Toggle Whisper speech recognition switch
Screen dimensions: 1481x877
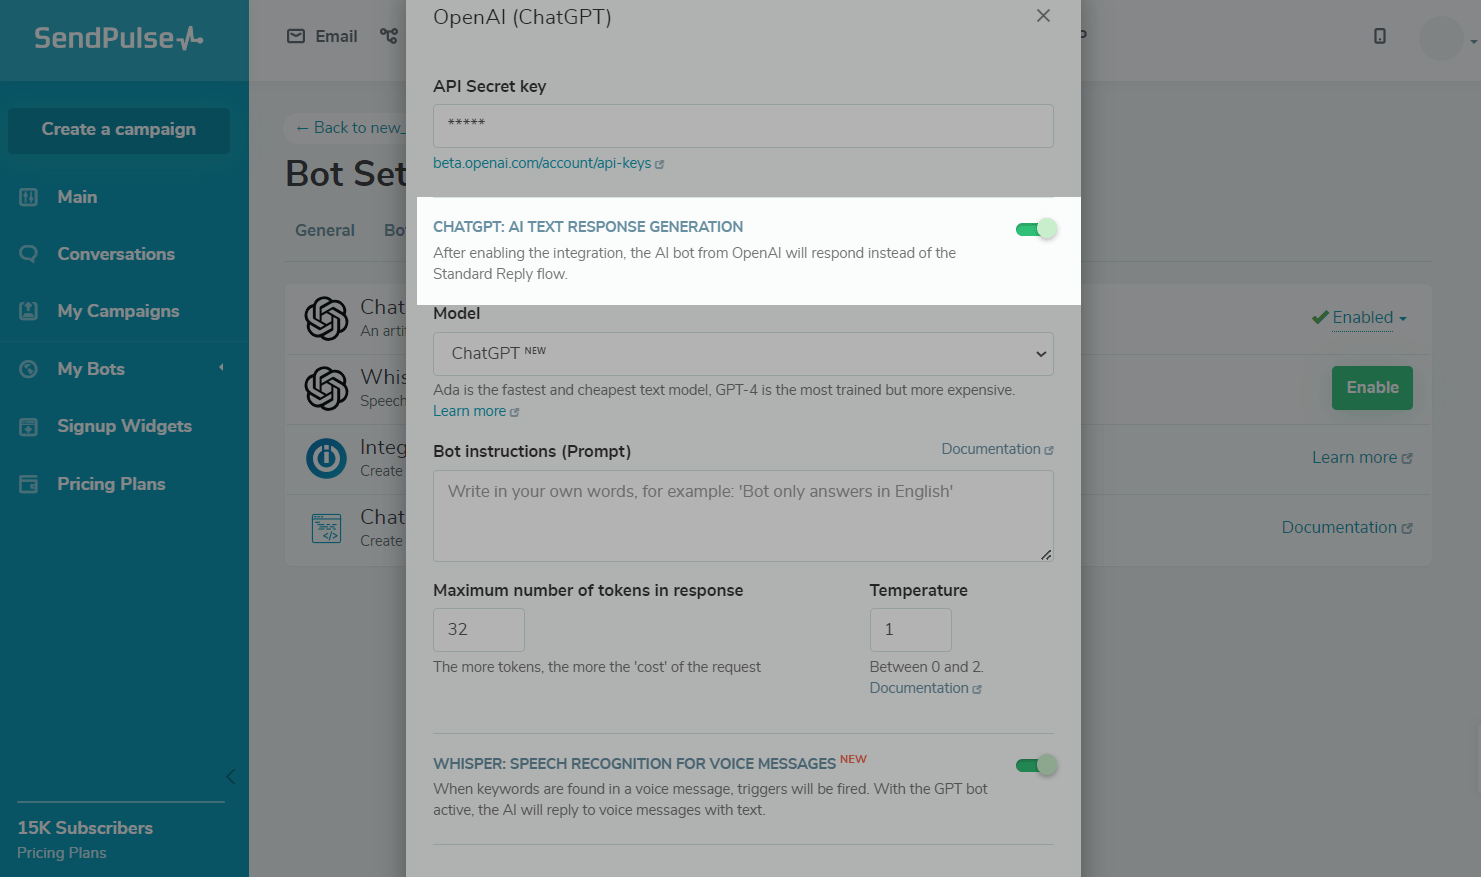1036,765
